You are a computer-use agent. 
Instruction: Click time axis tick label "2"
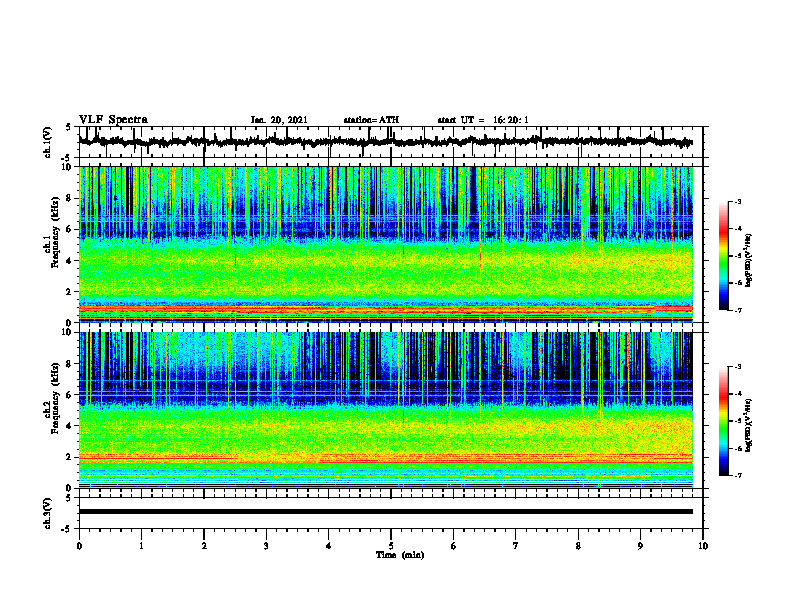[204, 546]
